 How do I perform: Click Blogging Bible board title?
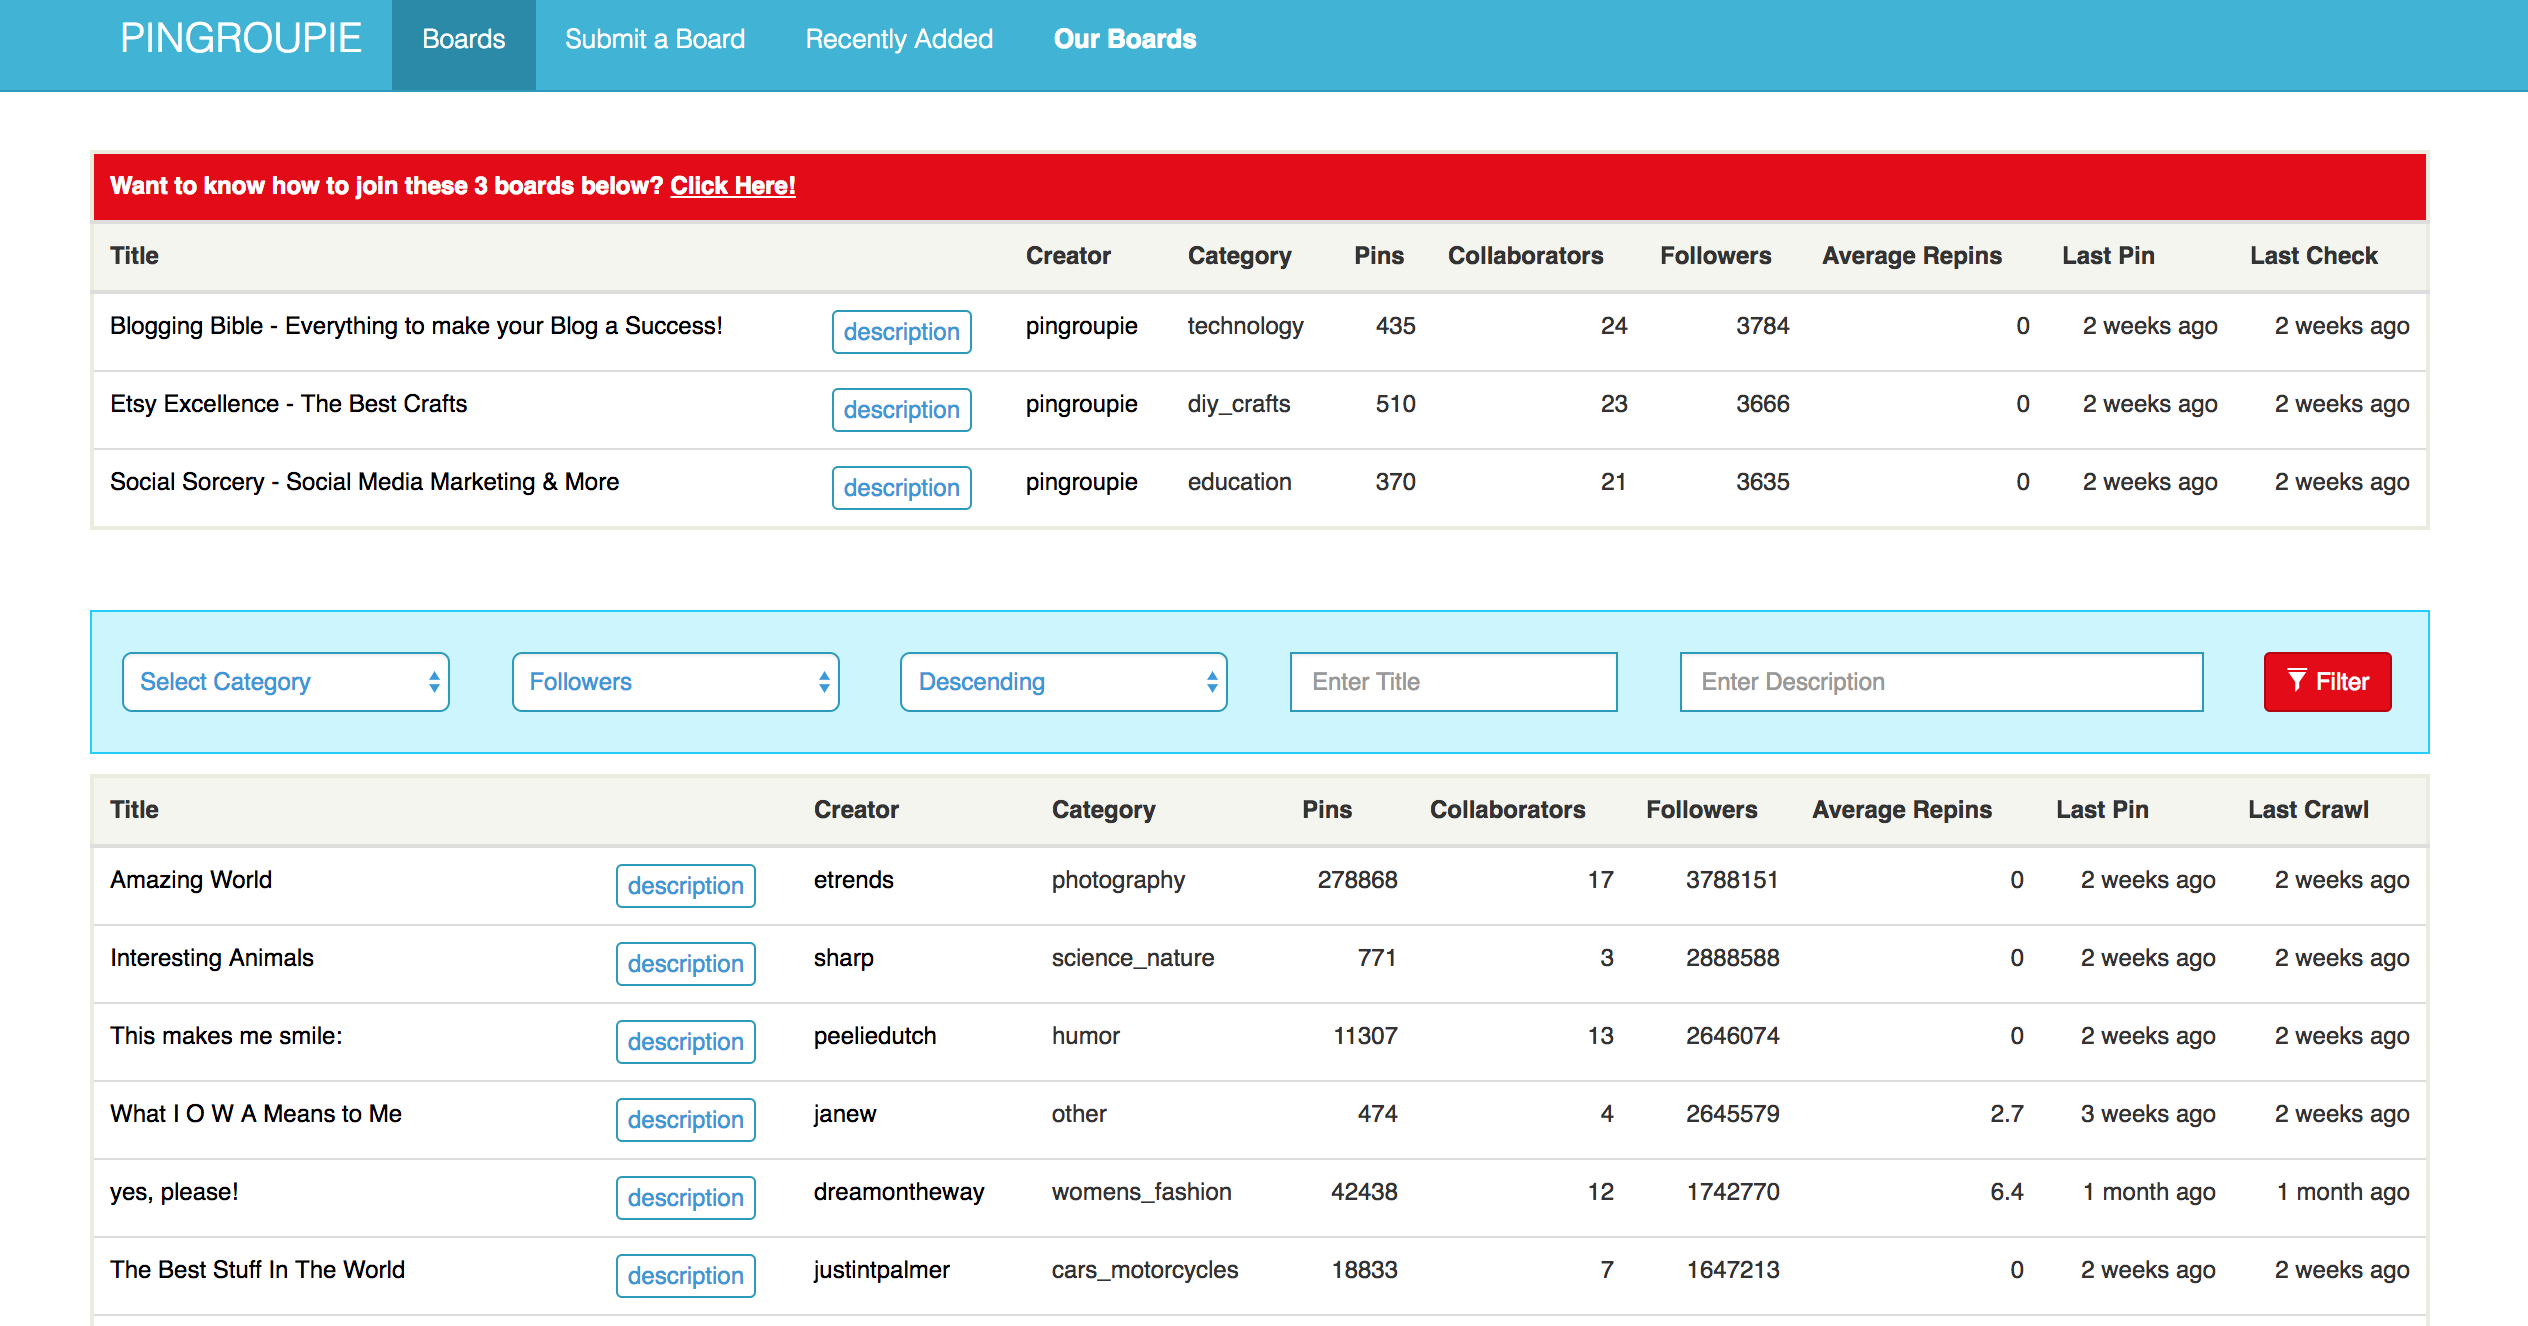tap(416, 326)
